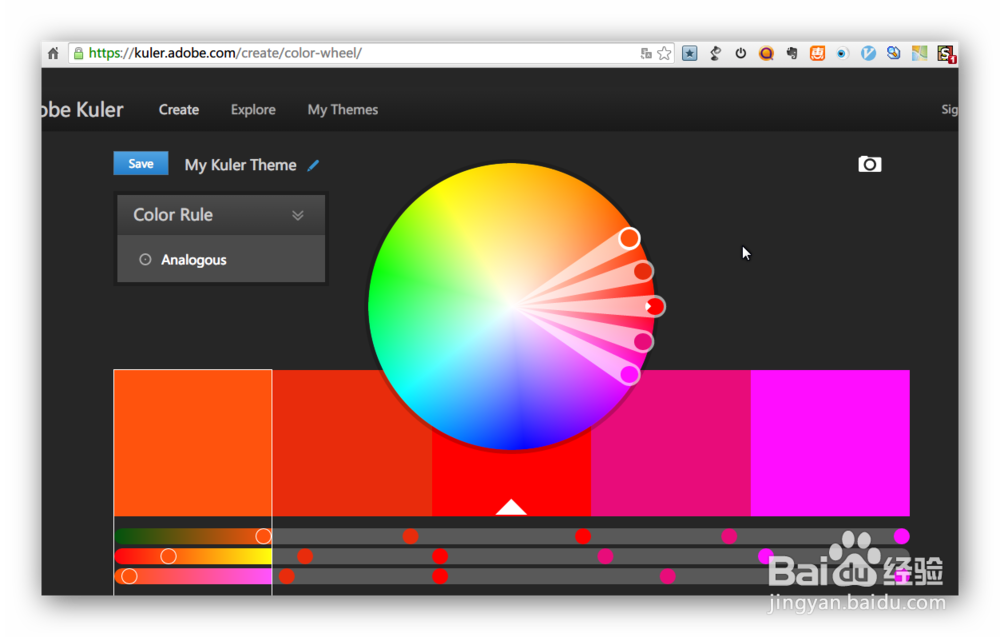
Task: Click the translate page icon in address bar
Action: [646, 54]
